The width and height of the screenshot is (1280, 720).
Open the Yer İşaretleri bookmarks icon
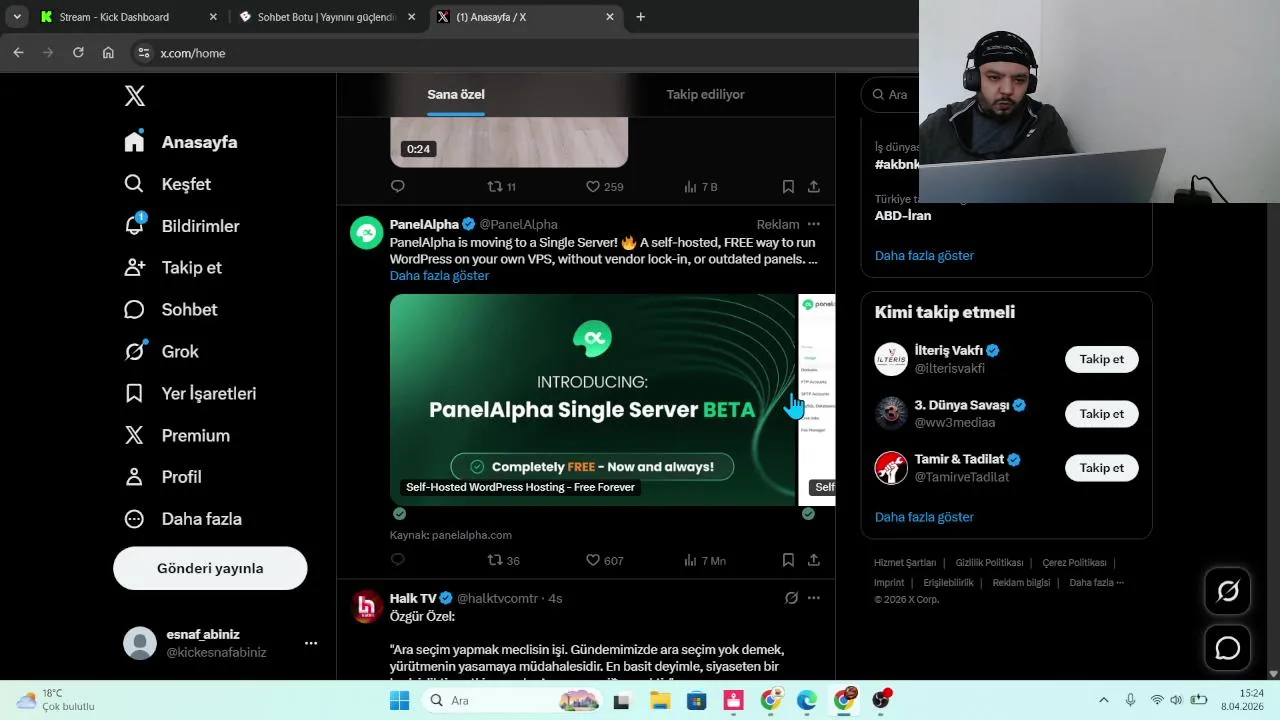[x=134, y=393]
